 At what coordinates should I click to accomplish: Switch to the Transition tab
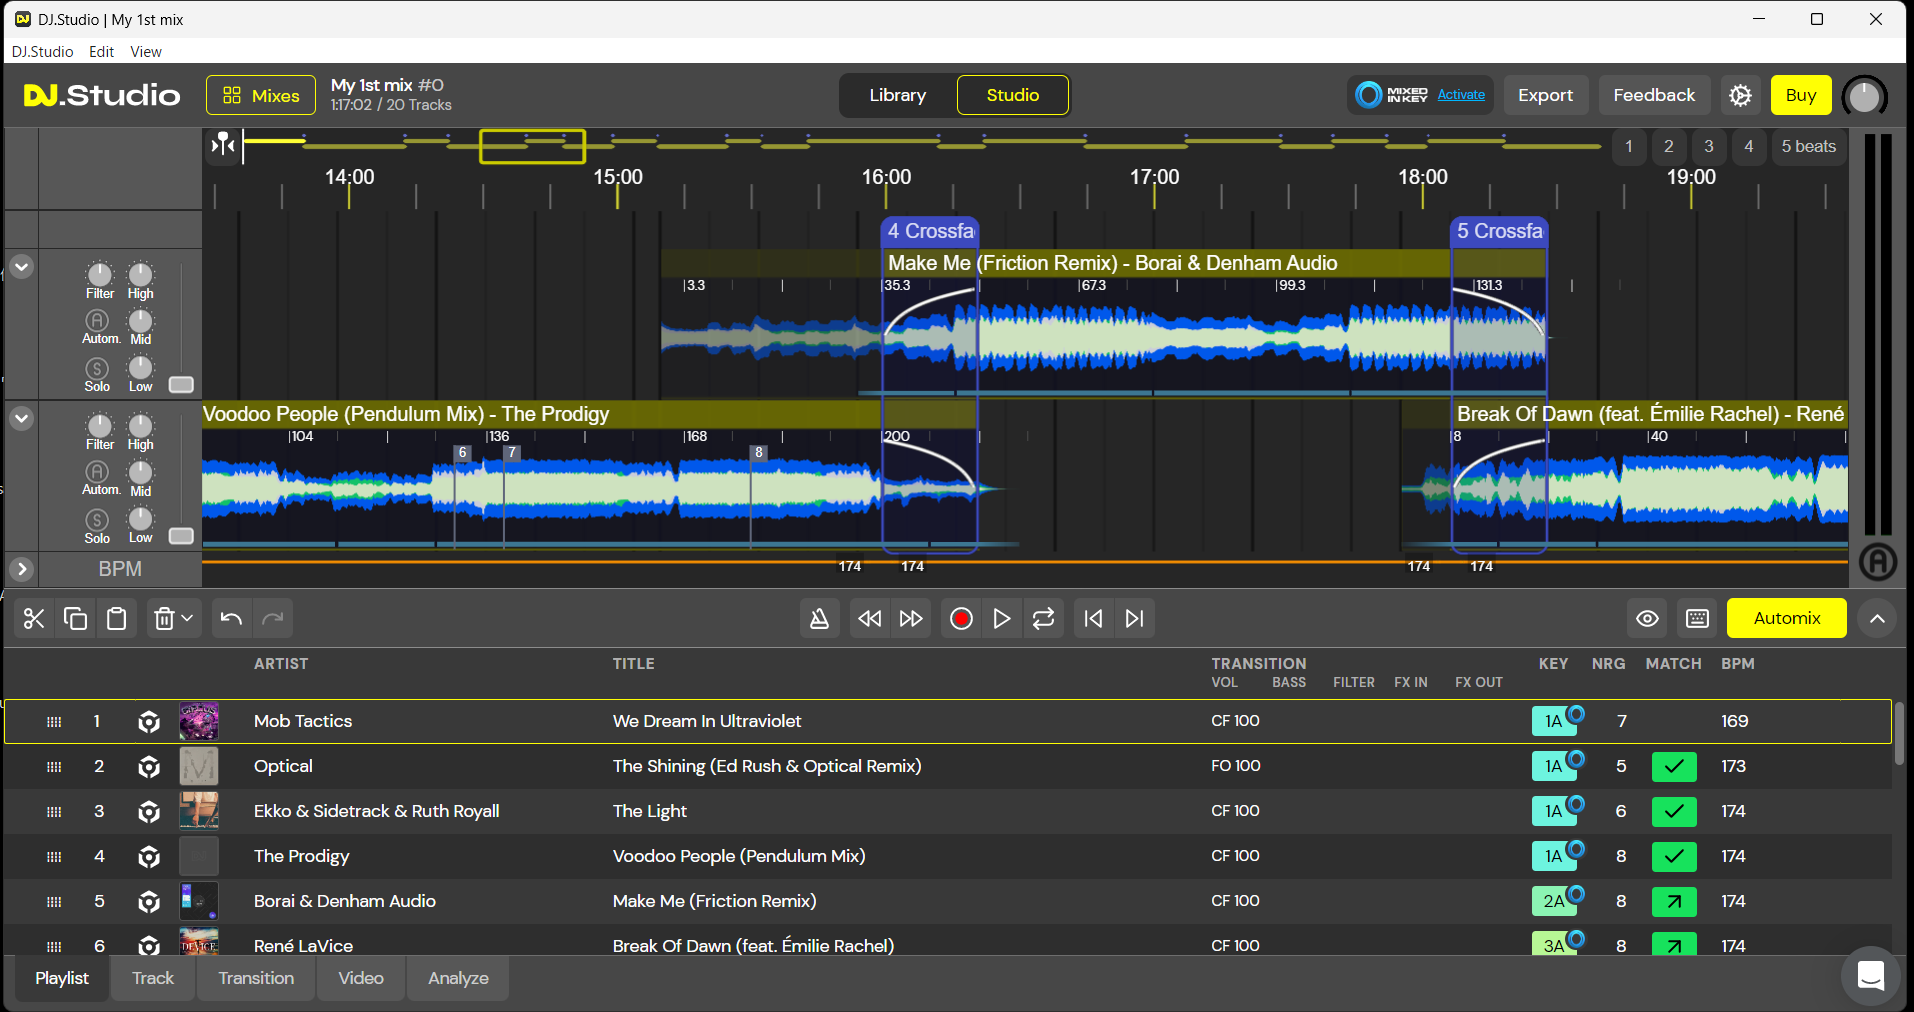point(256,978)
